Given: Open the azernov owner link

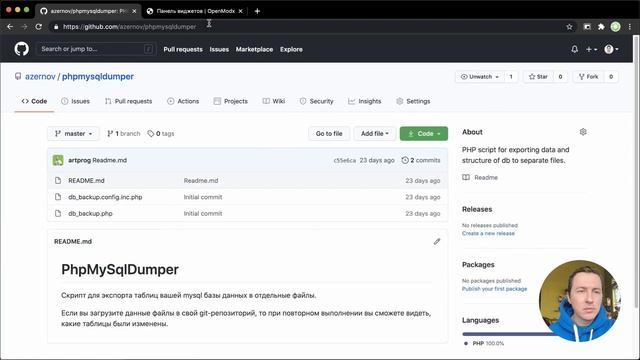Looking at the screenshot, I should [x=40, y=76].
